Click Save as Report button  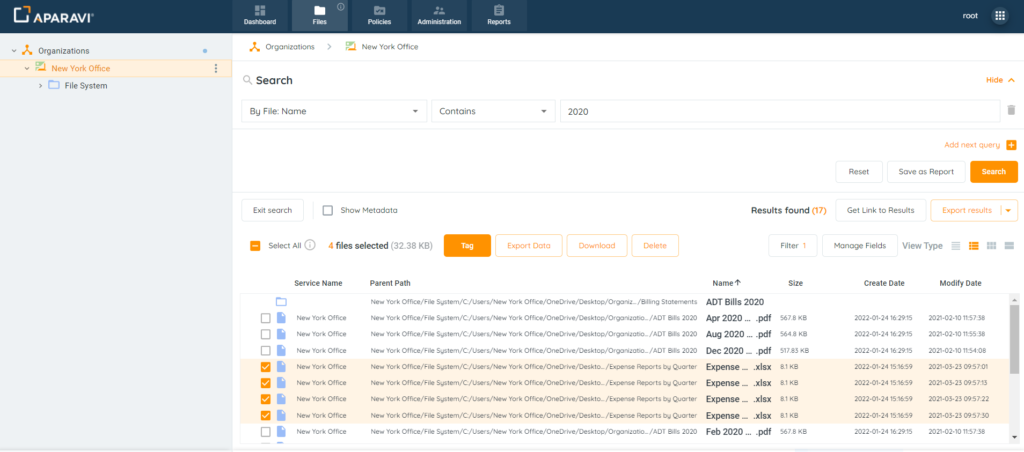(x=925, y=171)
